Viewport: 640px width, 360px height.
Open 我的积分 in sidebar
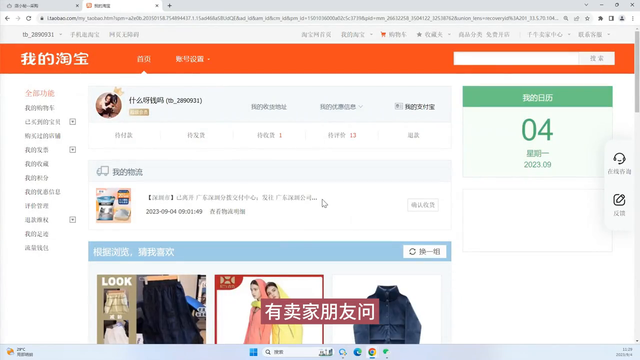click(37, 178)
